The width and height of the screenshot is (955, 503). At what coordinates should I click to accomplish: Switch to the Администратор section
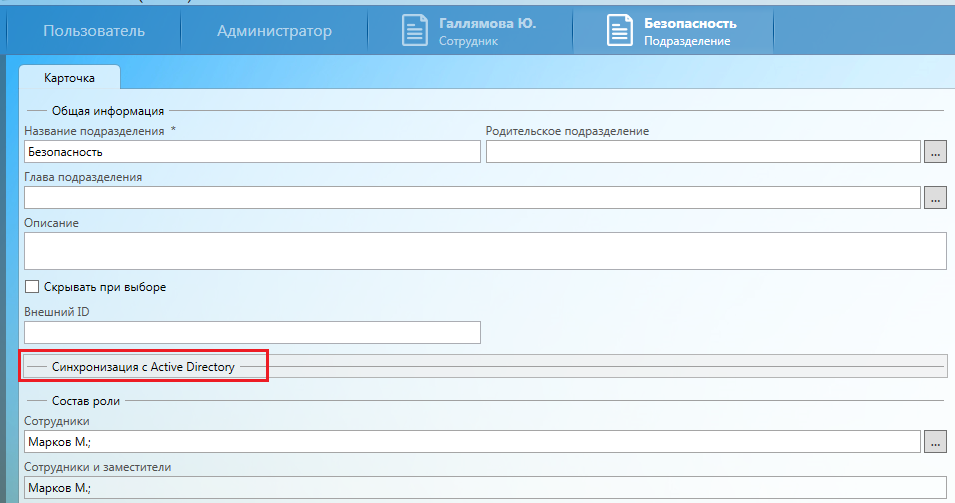pyautogui.click(x=274, y=31)
